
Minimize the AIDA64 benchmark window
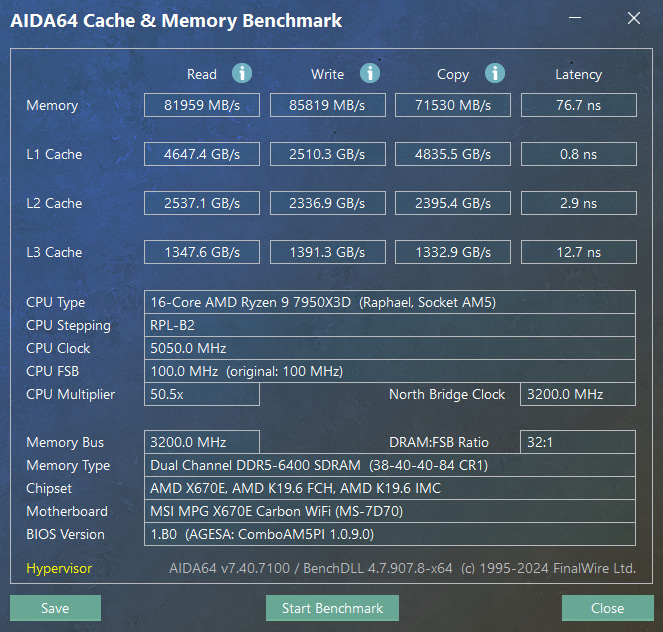click(x=575, y=18)
